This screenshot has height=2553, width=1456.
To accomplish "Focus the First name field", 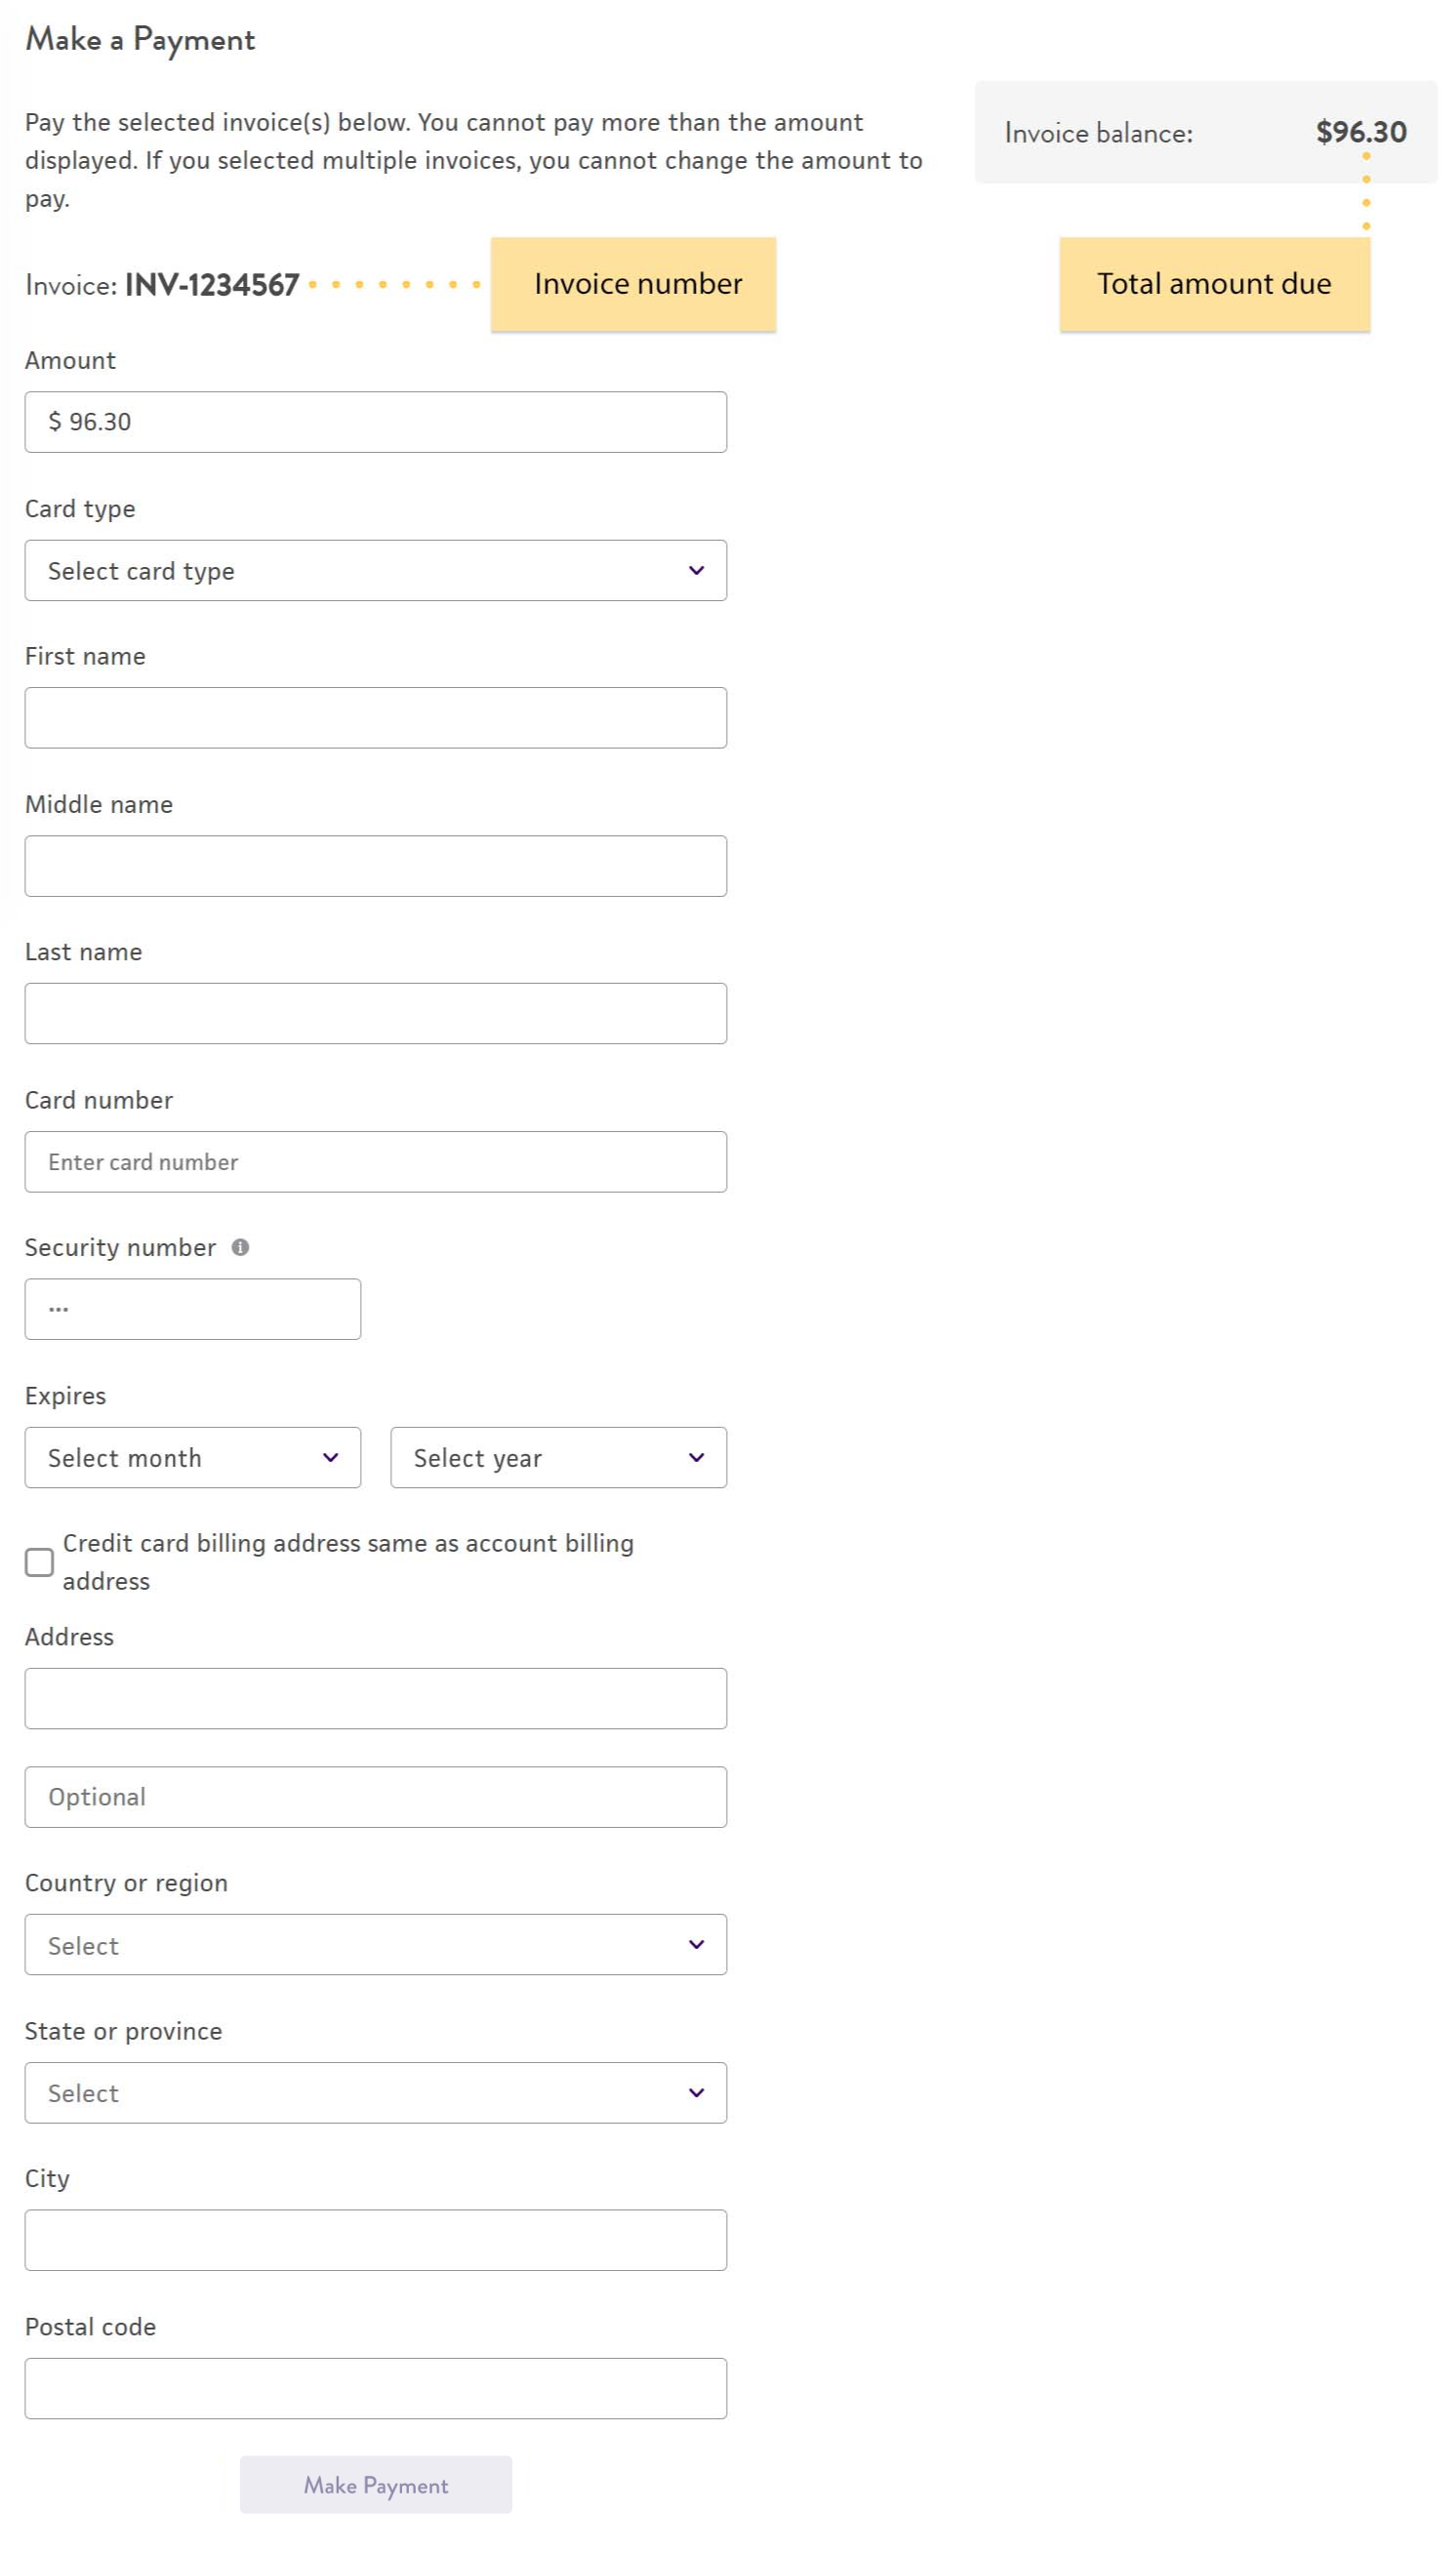I will [x=375, y=718].
